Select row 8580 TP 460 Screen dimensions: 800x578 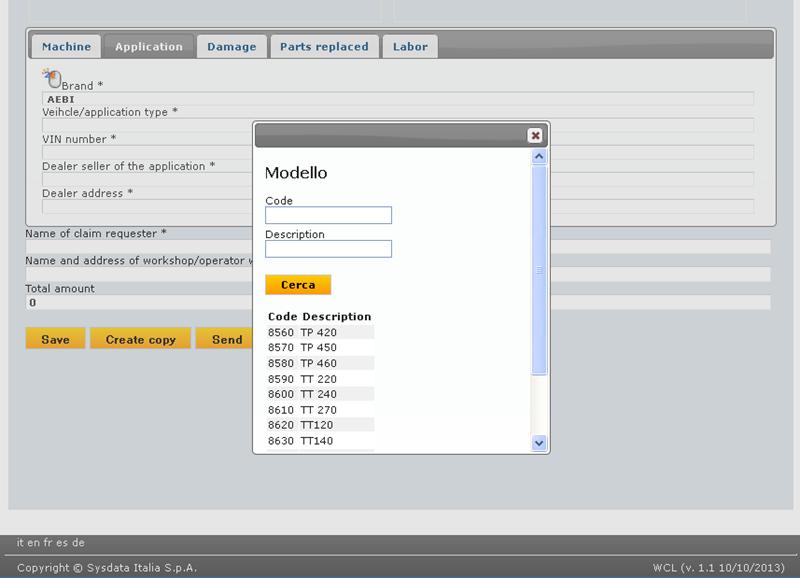point(320,363)
